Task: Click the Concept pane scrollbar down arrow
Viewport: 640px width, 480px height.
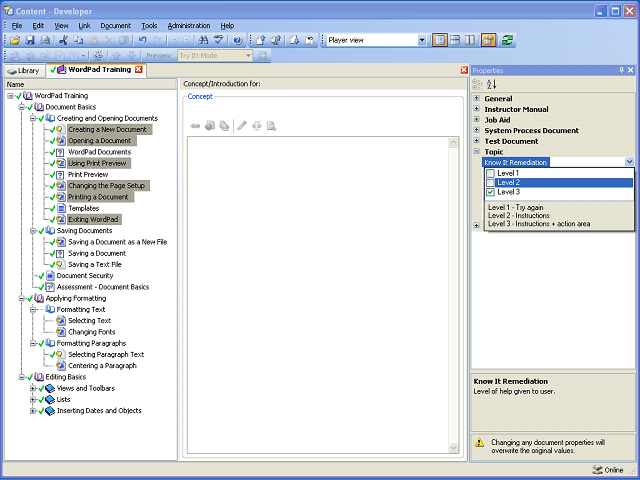Action: point(453,448)
